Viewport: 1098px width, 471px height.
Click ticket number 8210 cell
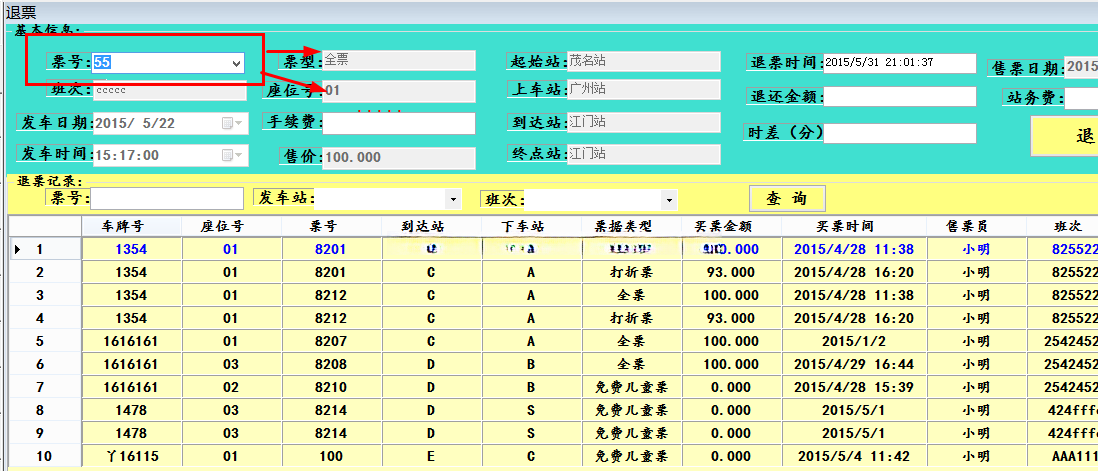(x=332, y=388)
